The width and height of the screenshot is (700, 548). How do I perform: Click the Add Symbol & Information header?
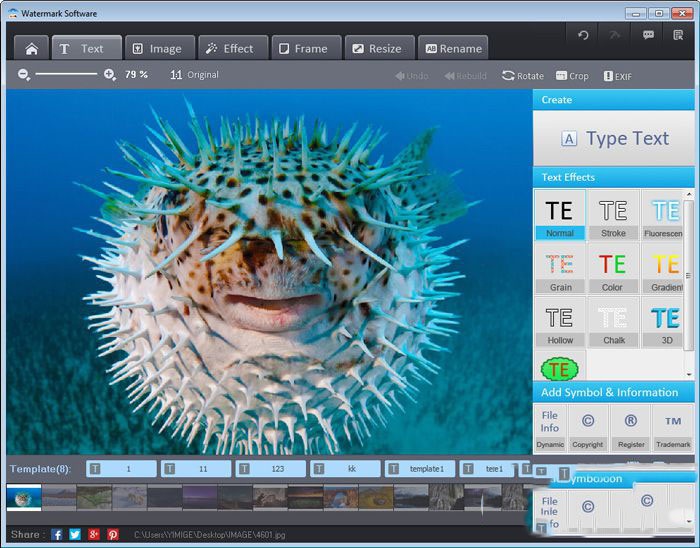tap(614, 392)
